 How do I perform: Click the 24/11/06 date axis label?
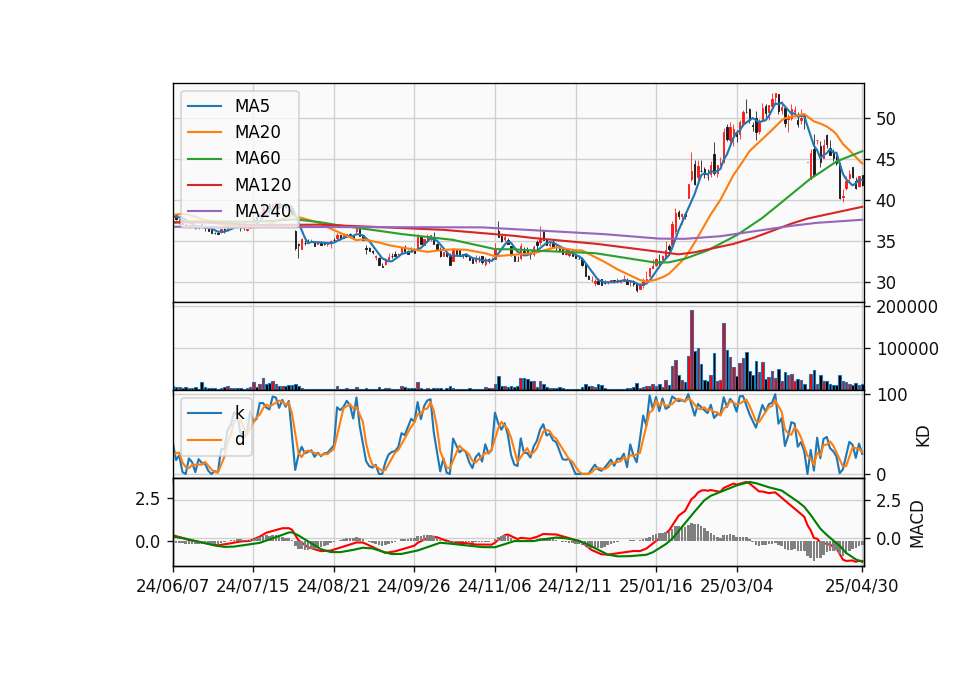tap(494, 587)
